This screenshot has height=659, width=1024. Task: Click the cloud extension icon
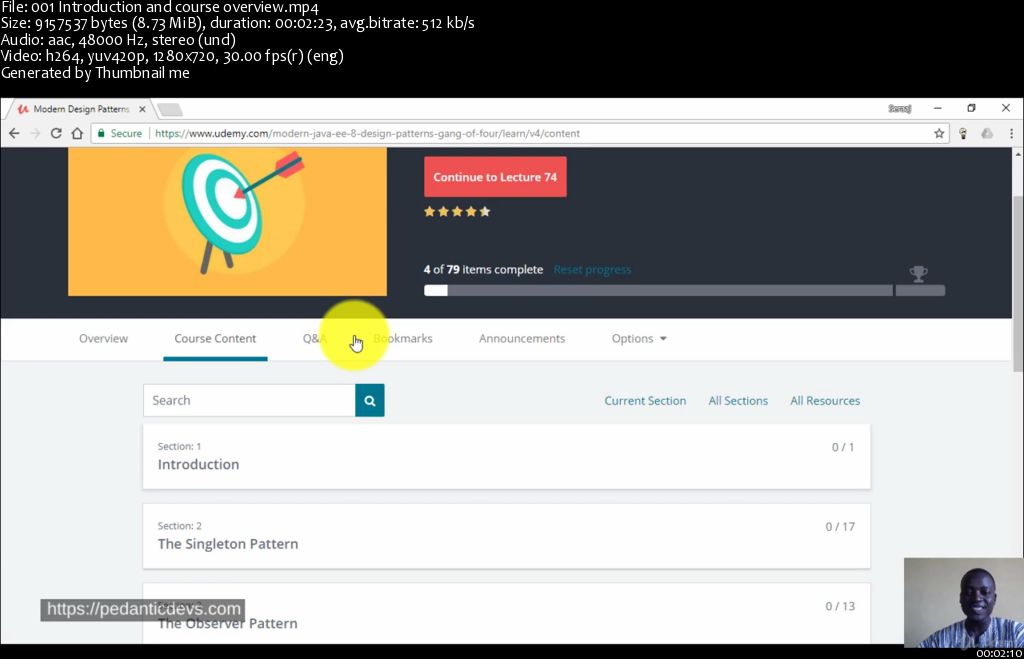pos(987,133)
